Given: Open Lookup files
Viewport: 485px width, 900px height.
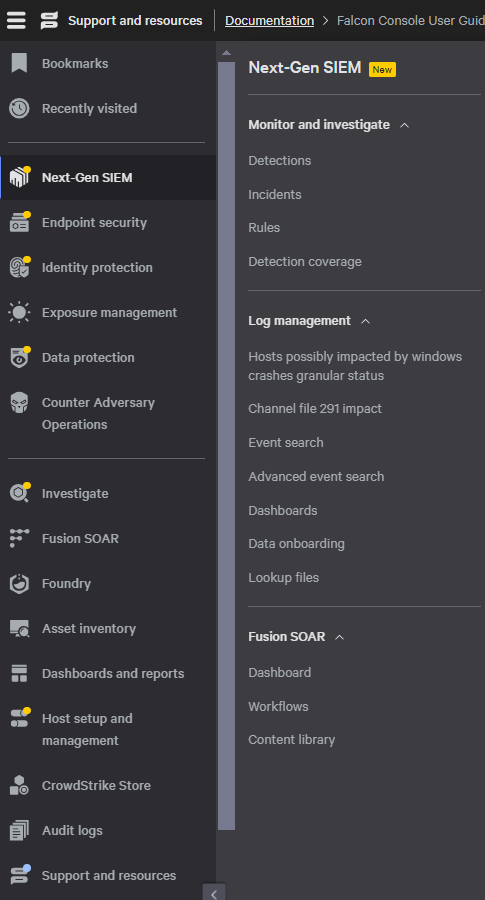Looking at the screenshot, I should [x=283, y=577].
